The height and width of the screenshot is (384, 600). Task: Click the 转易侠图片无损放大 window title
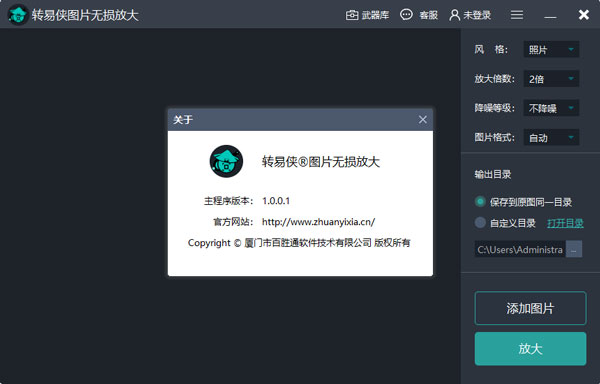pos(85,15)
